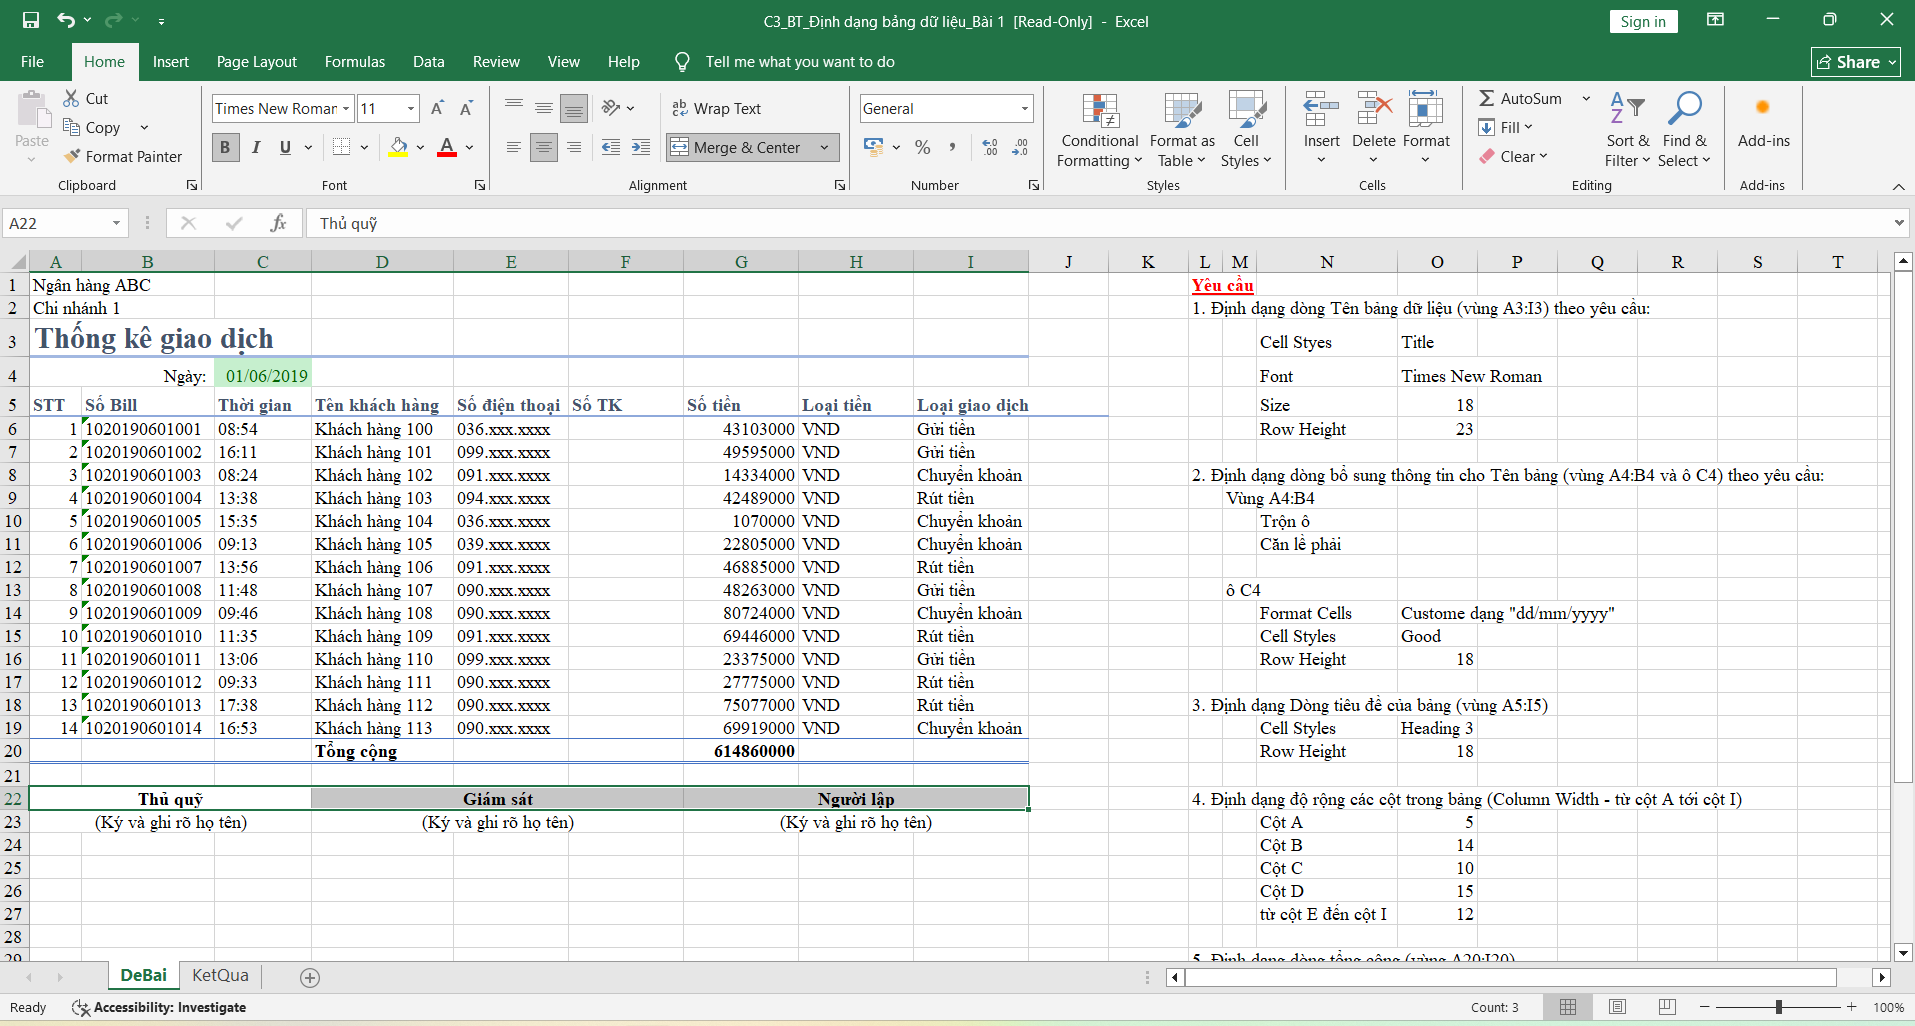Toggle Italic formatting
The width and height of the screenshot is (1915, 1026).
(256, 147)
